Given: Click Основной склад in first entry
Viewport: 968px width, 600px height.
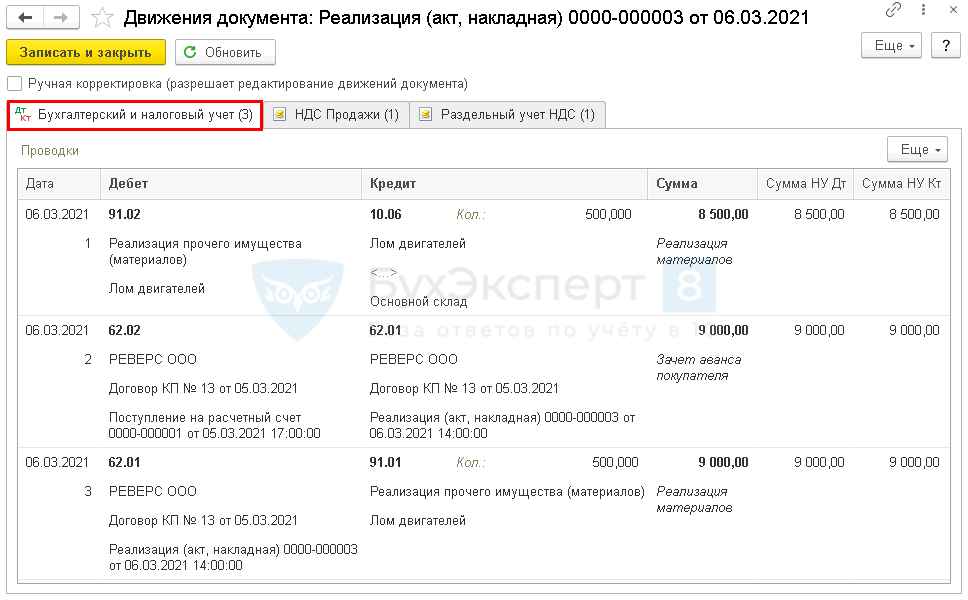Looking at the screenshot, I should 419,302.
